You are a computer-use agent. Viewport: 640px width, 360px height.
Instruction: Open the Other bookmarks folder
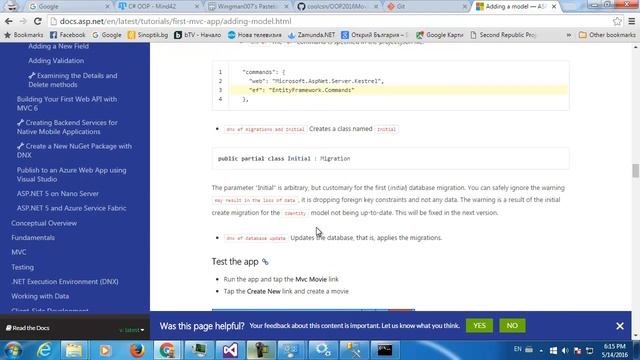pyautogui.click(x=607, y=35)
